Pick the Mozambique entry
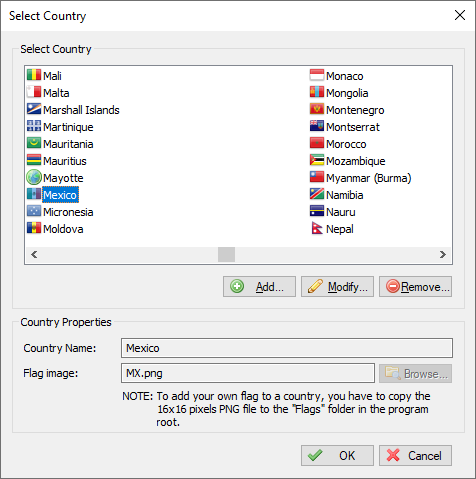476x479 pixels. [x=356, y=161]
